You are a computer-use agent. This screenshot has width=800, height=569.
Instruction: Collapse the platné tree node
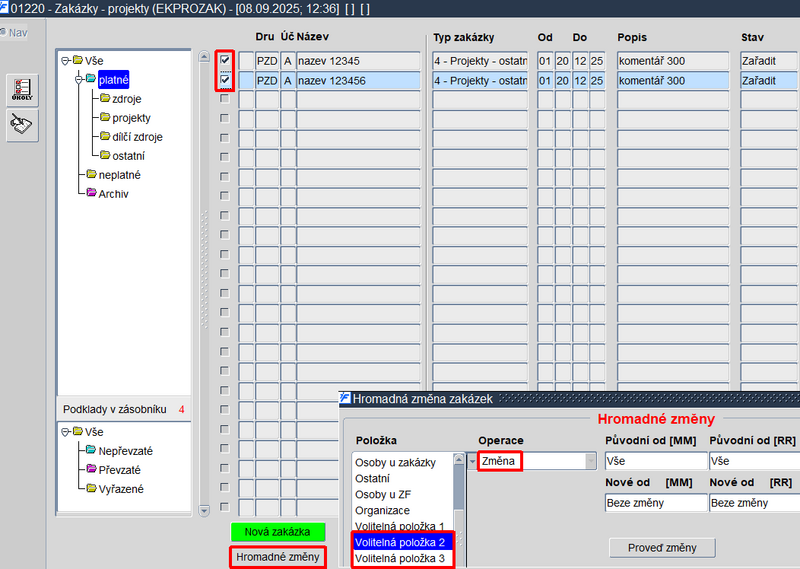tap(79, 80)
